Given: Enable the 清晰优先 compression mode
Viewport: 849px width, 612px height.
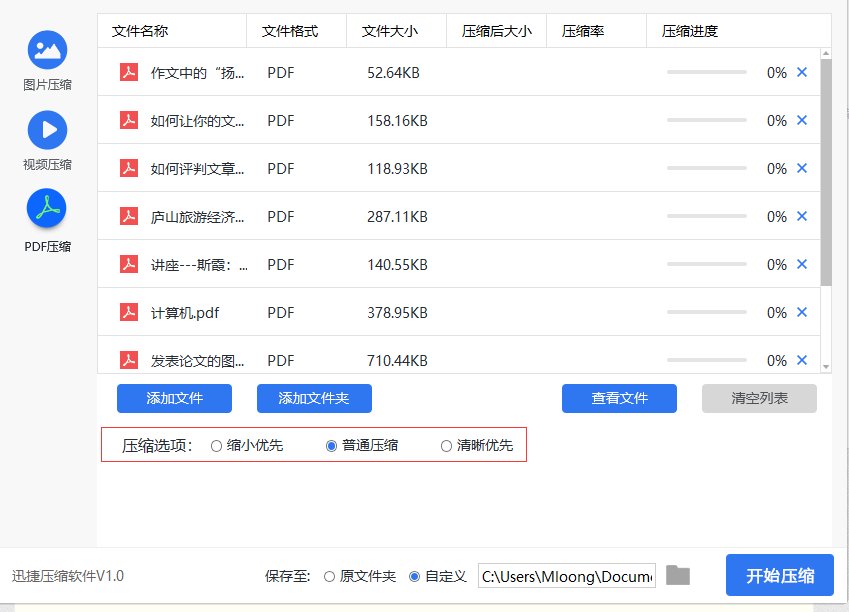Looking at the screenshot, I should (x=446, y=446).
